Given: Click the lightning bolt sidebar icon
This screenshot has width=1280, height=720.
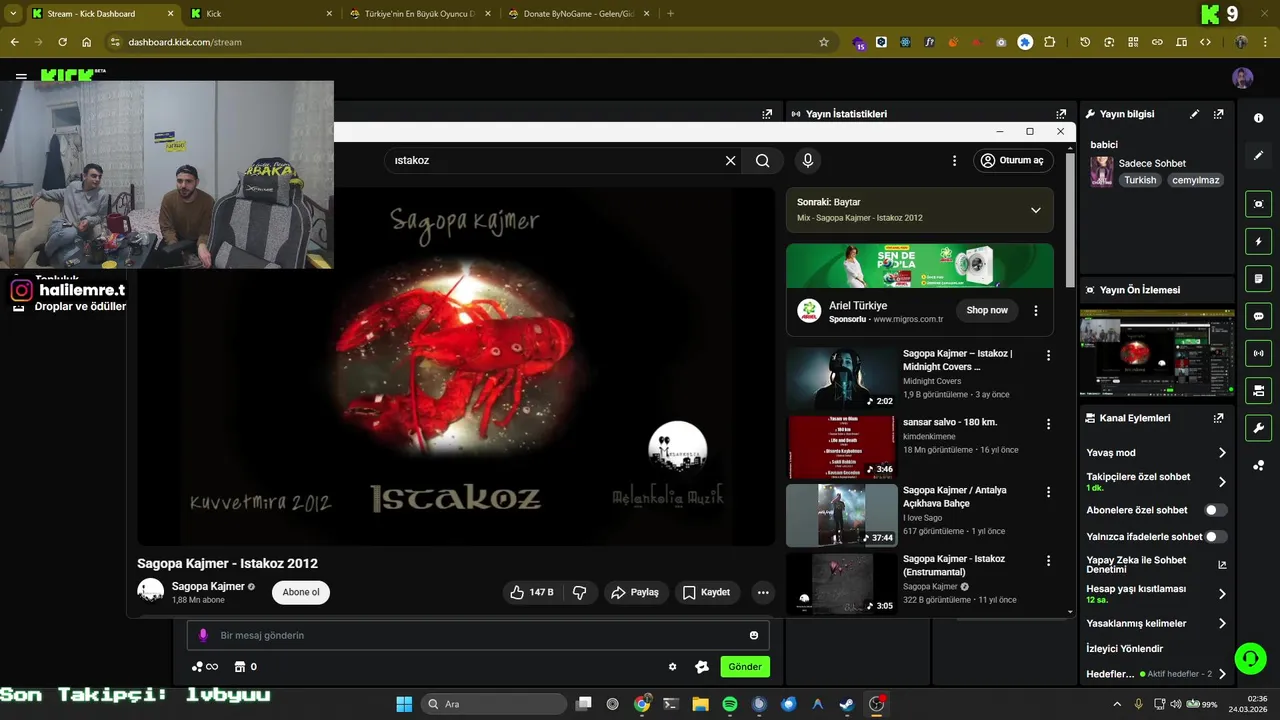Looking at the screenshot, I should coord(1258,241).
